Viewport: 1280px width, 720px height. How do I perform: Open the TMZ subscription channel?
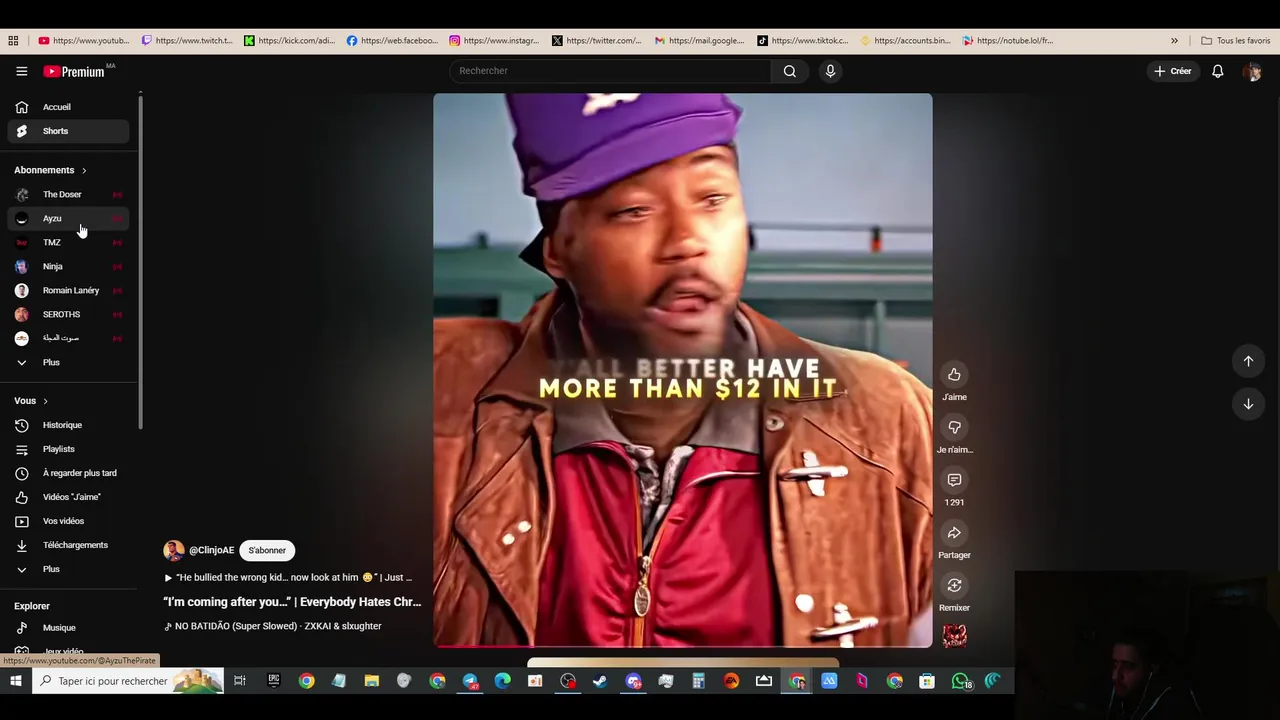[68, 242]
